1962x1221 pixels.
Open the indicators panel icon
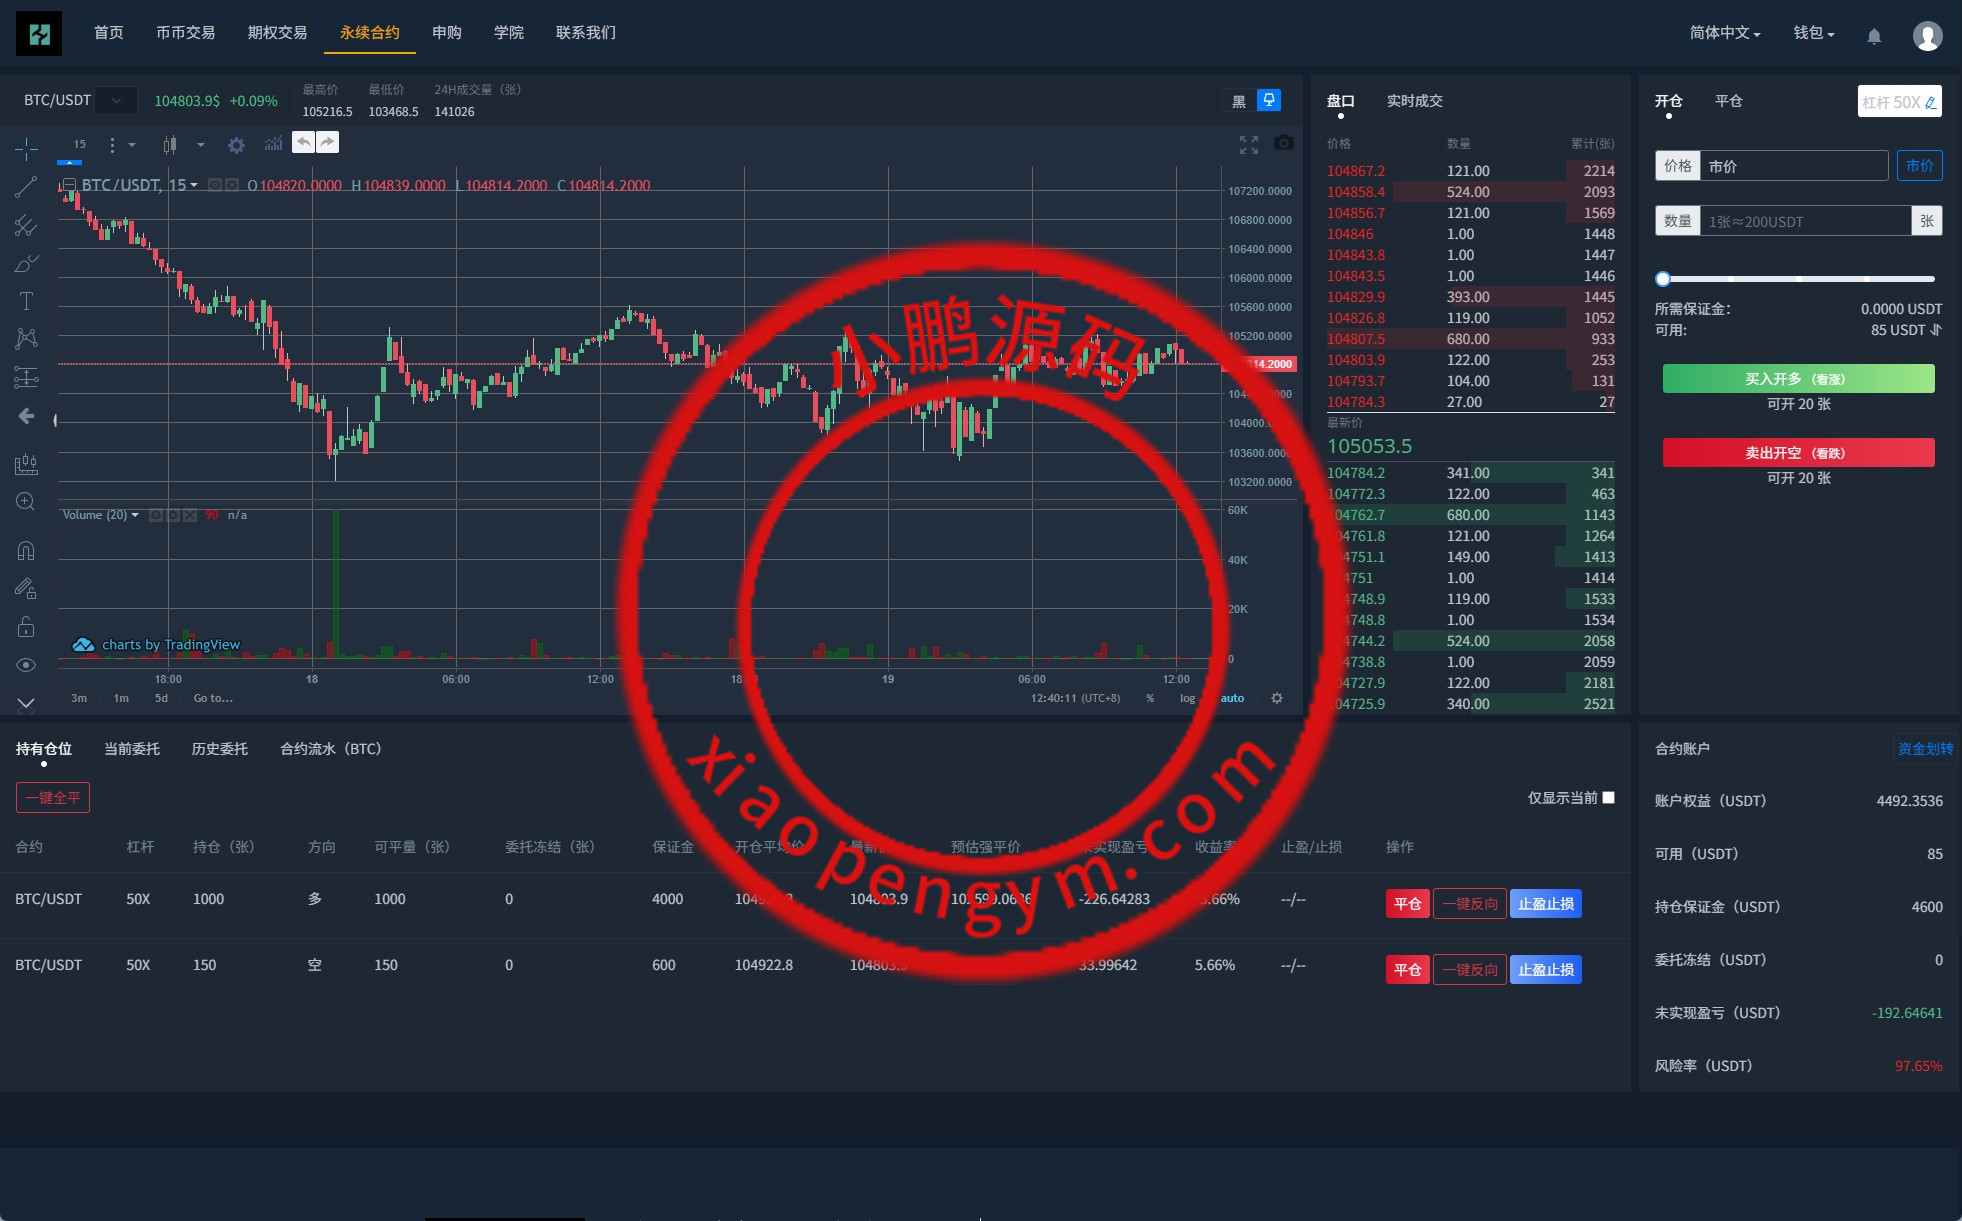(273, 145)
